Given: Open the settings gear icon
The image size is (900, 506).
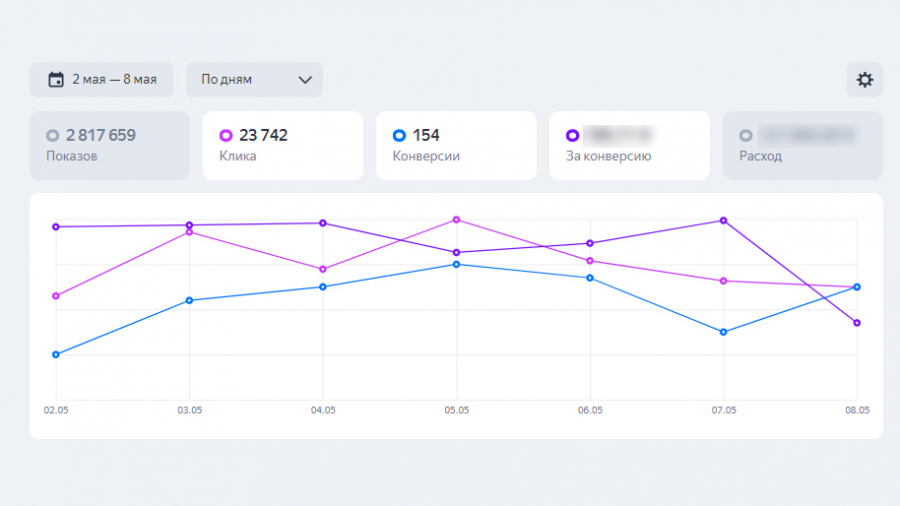Looking at the screenshot, I should tap(864, 80).
